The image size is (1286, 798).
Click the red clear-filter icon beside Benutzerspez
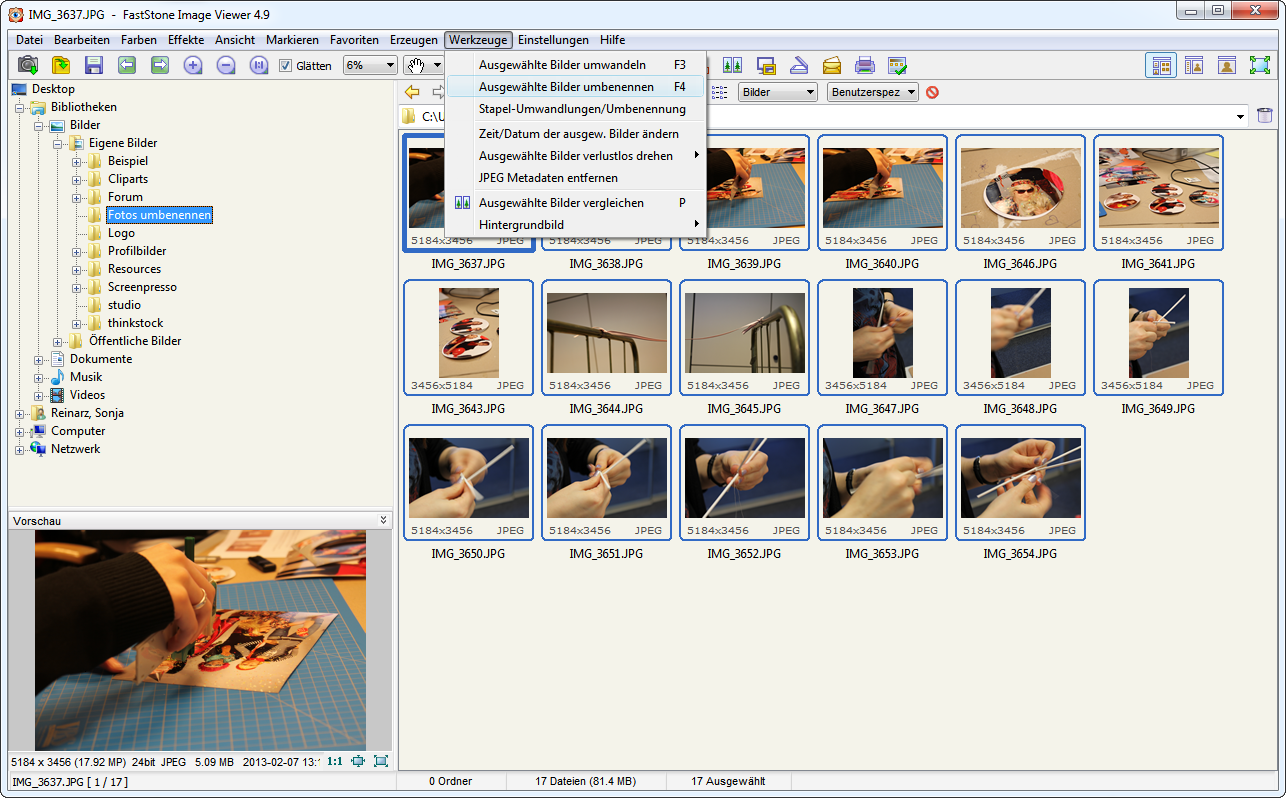pos(932,92)
